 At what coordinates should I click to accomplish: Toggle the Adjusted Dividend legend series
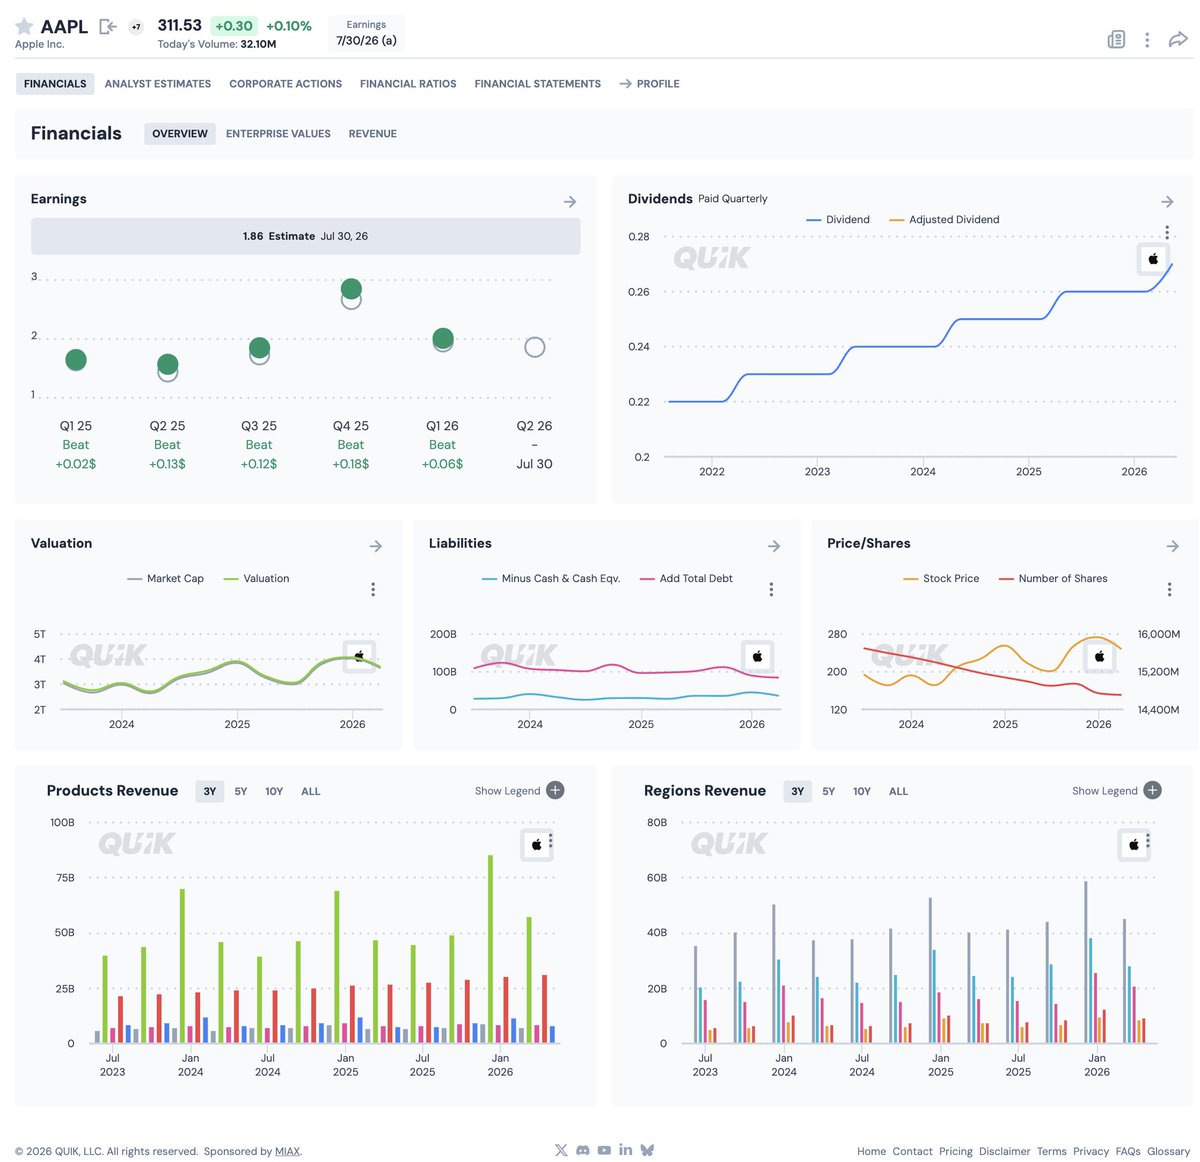click(x=944, y=219)
